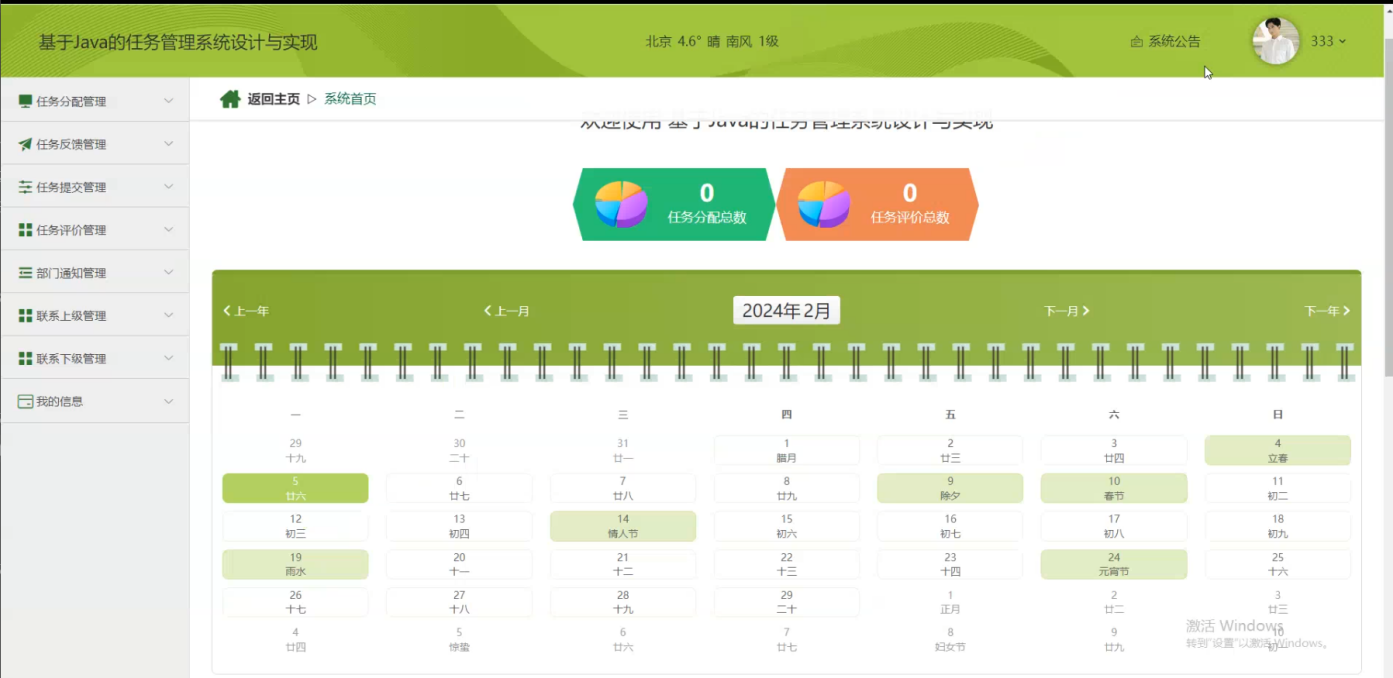The image size is (1393, 678).
Task: Click 下一年 to go to next year
Action: pyautogui.click(x=1327, y=311)
